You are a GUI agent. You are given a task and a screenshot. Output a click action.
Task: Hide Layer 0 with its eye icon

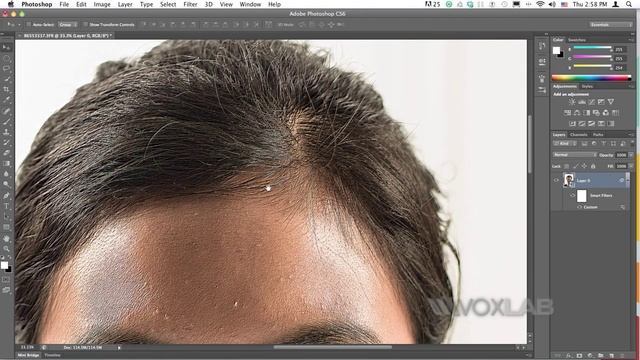556,180
